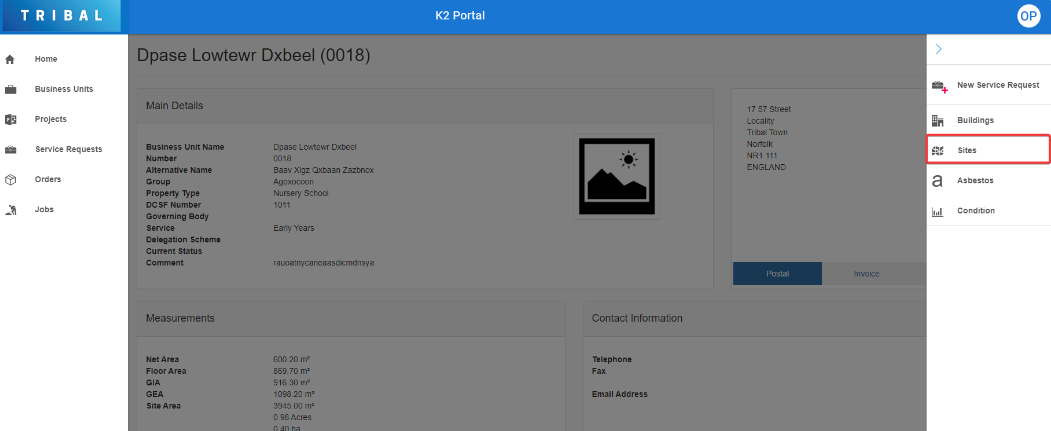
Task: Open Service Requests from left navigation
Action: pyautogui.click(x=68, y=149)
